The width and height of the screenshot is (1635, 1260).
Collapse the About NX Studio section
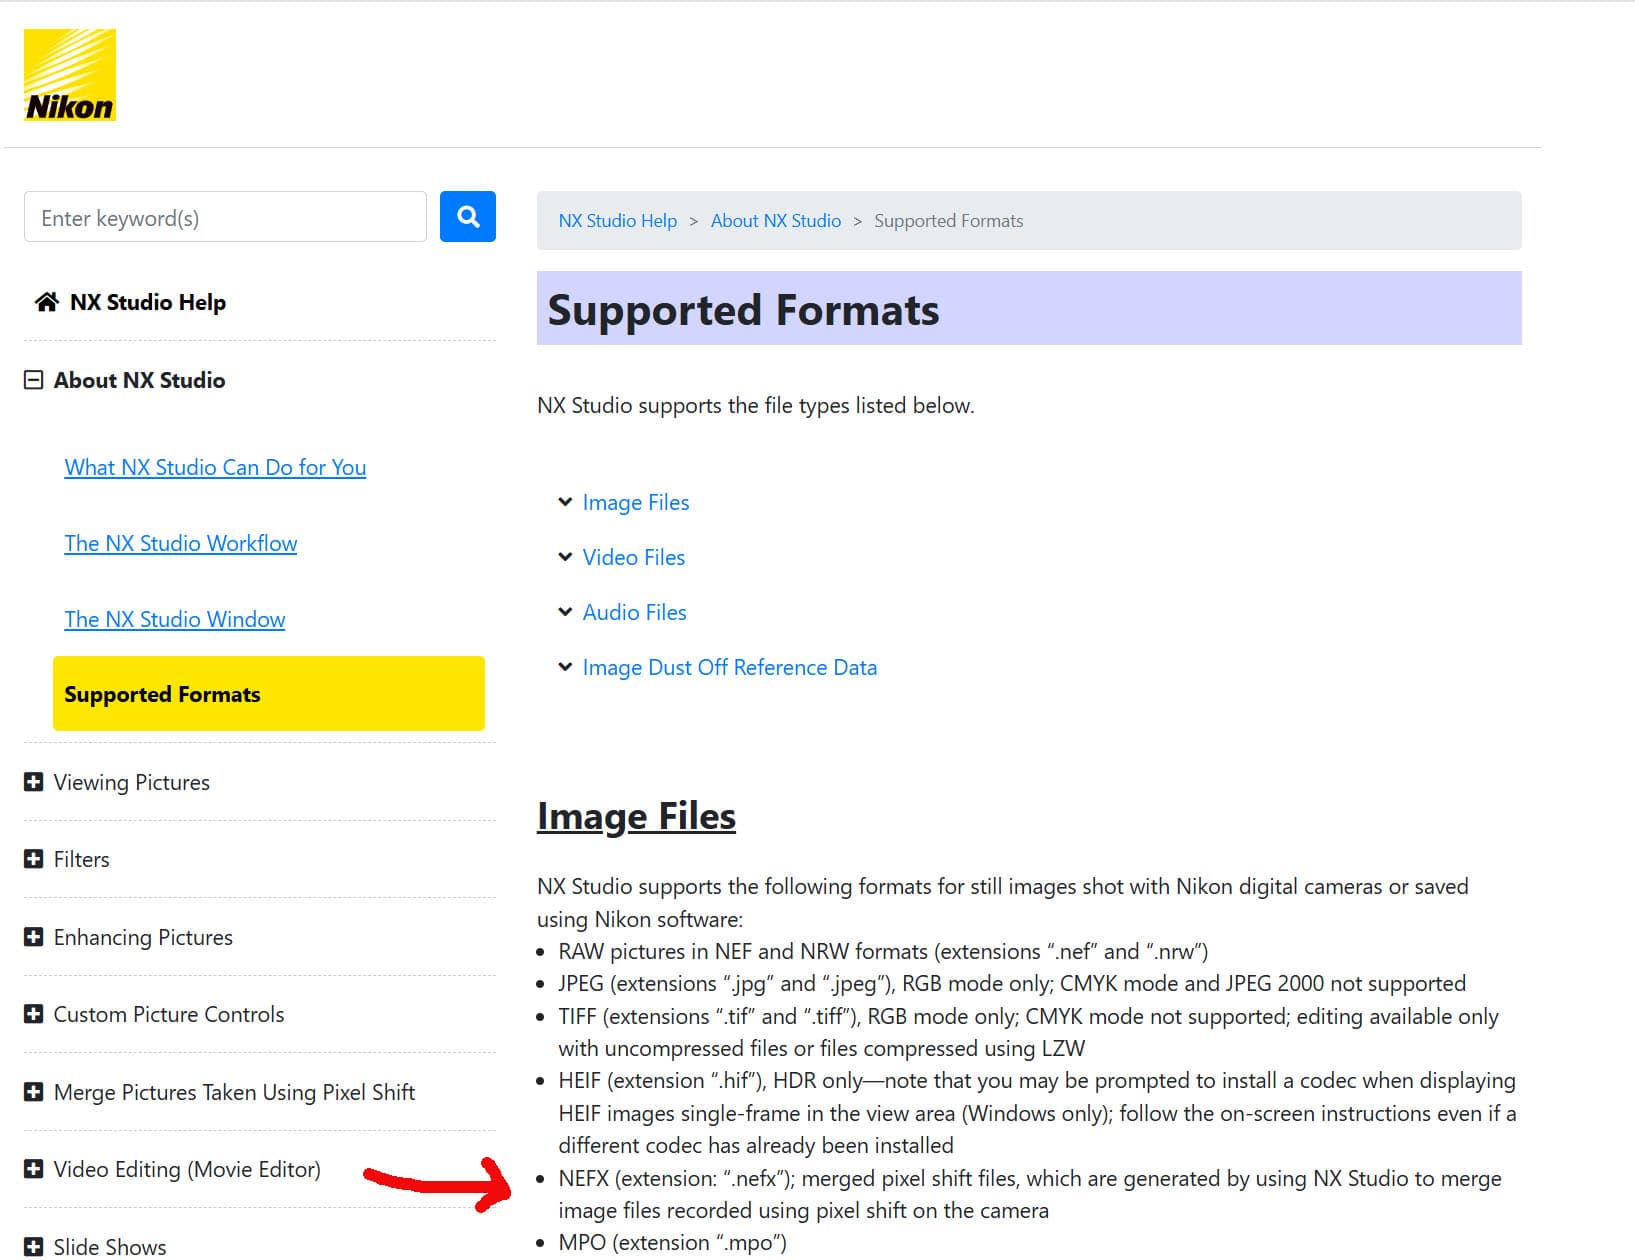[x=33, y=380]
